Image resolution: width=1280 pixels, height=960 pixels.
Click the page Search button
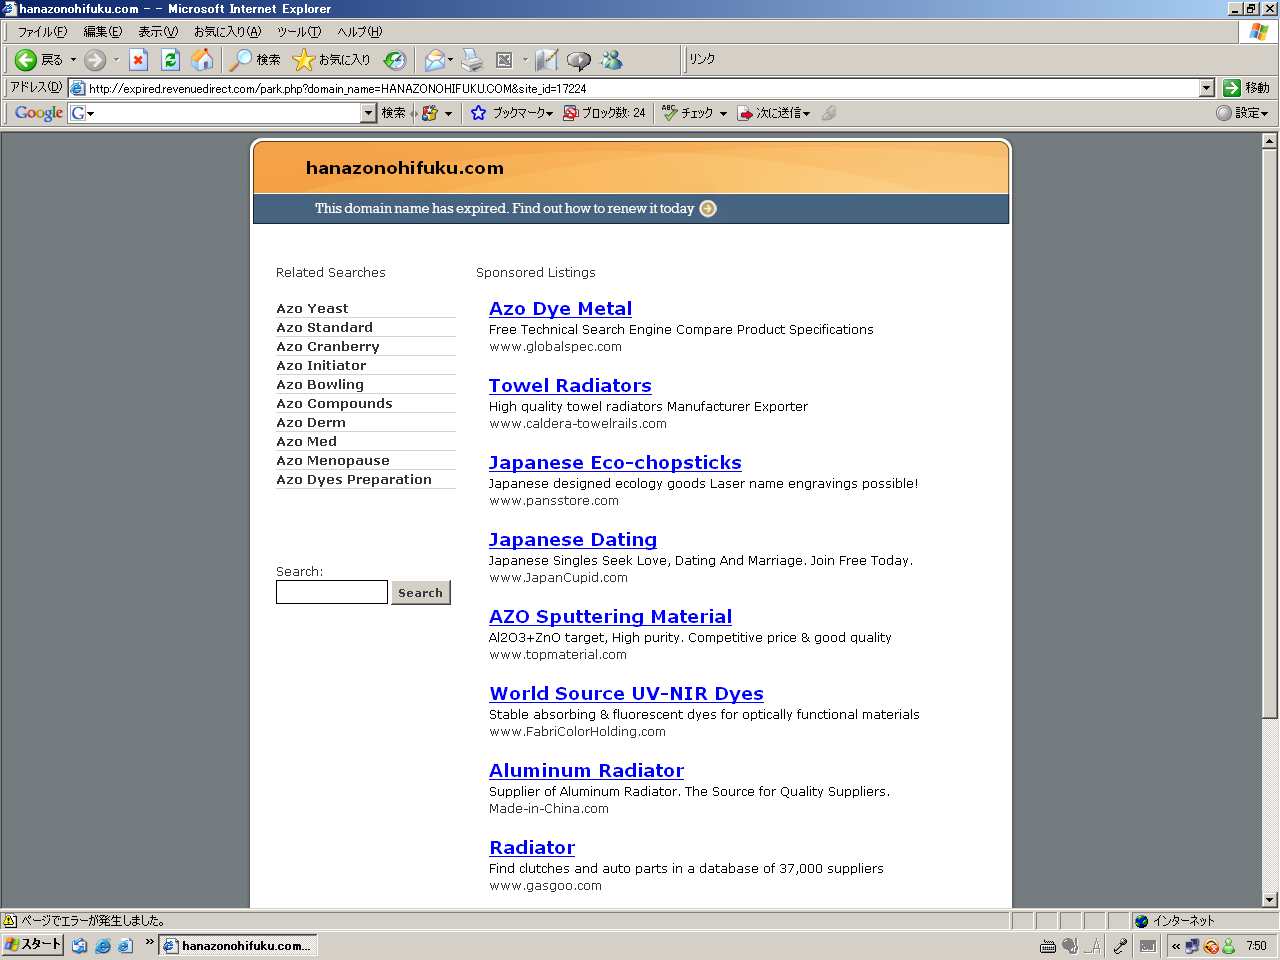pyautogui.click(x=420, y=593)
